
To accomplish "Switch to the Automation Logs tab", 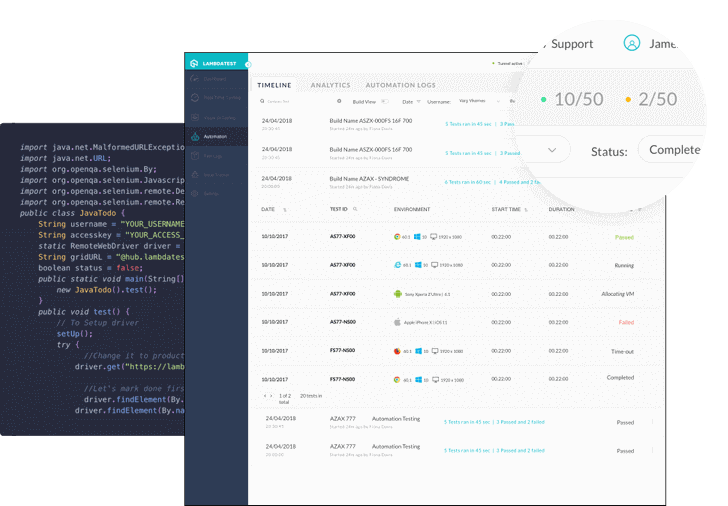I will point(400,85).
